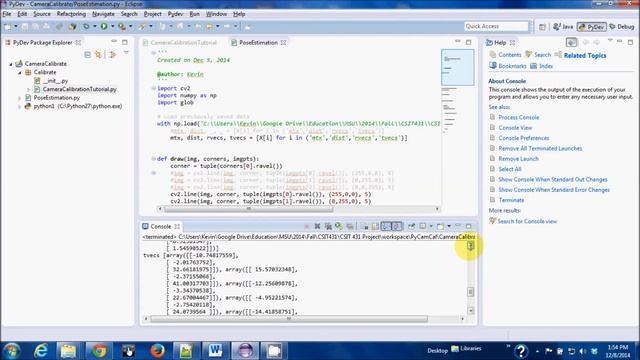Open the Navigate menu
The height and width of the screenshot is (360, 640).
point(103,14)
